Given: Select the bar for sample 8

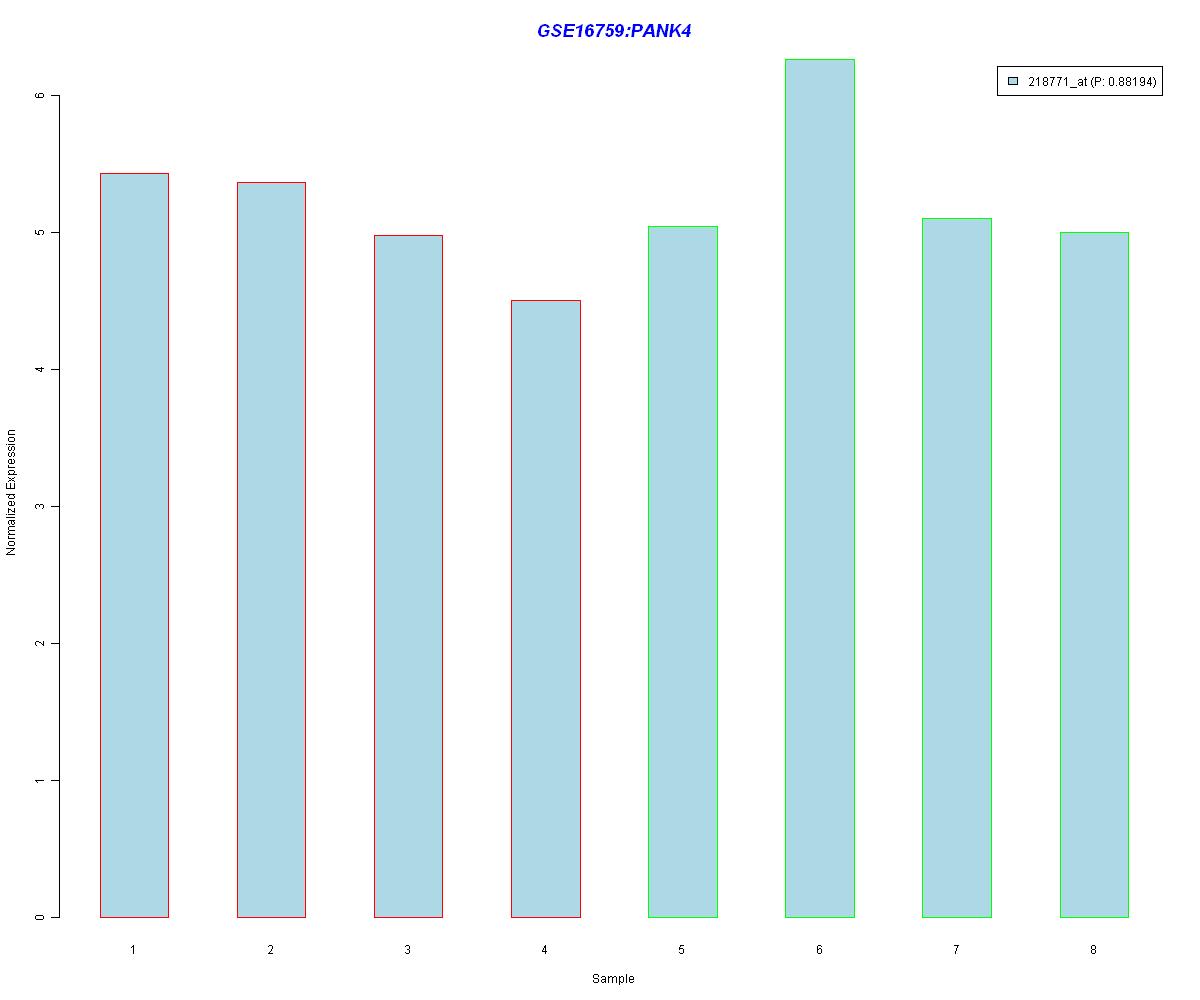Looking at the screenshot, I should [1094, 575].
